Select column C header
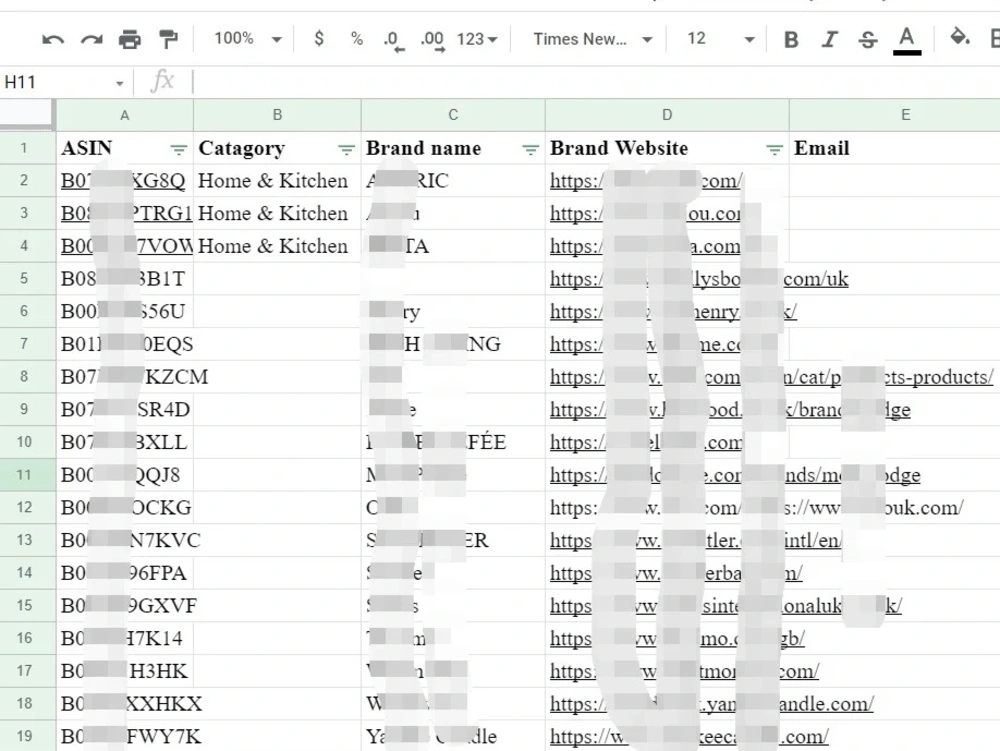This screenshot has width=1000, height=751. (x=453, y=115)
